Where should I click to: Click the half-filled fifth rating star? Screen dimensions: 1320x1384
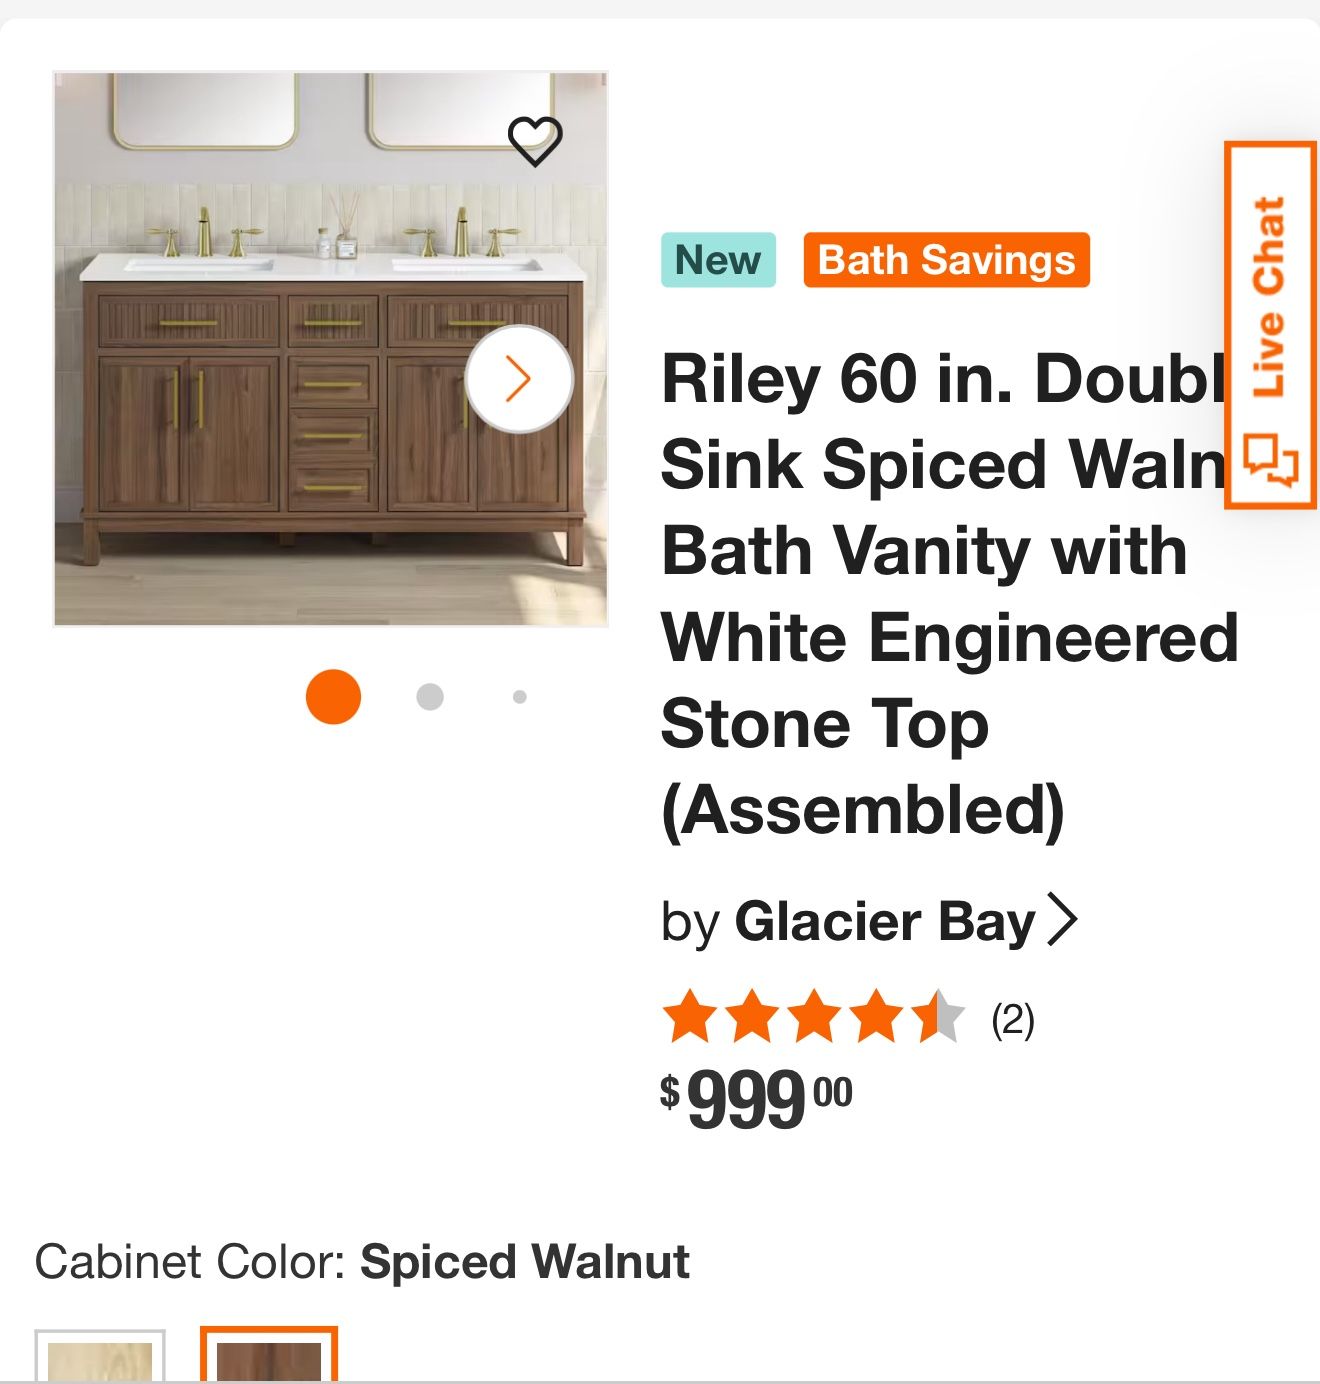tap(938, 1018)
